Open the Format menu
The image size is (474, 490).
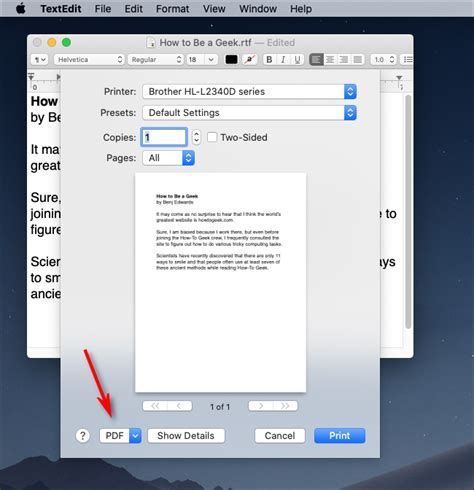(x=172, y=9)
